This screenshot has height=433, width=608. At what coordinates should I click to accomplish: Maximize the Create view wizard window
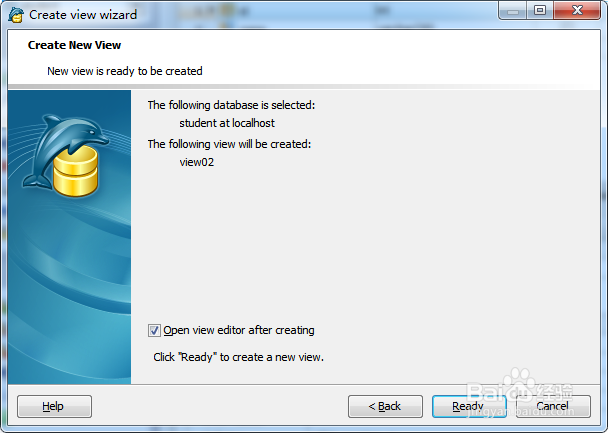pyautogui.click(x=540, y=10)
